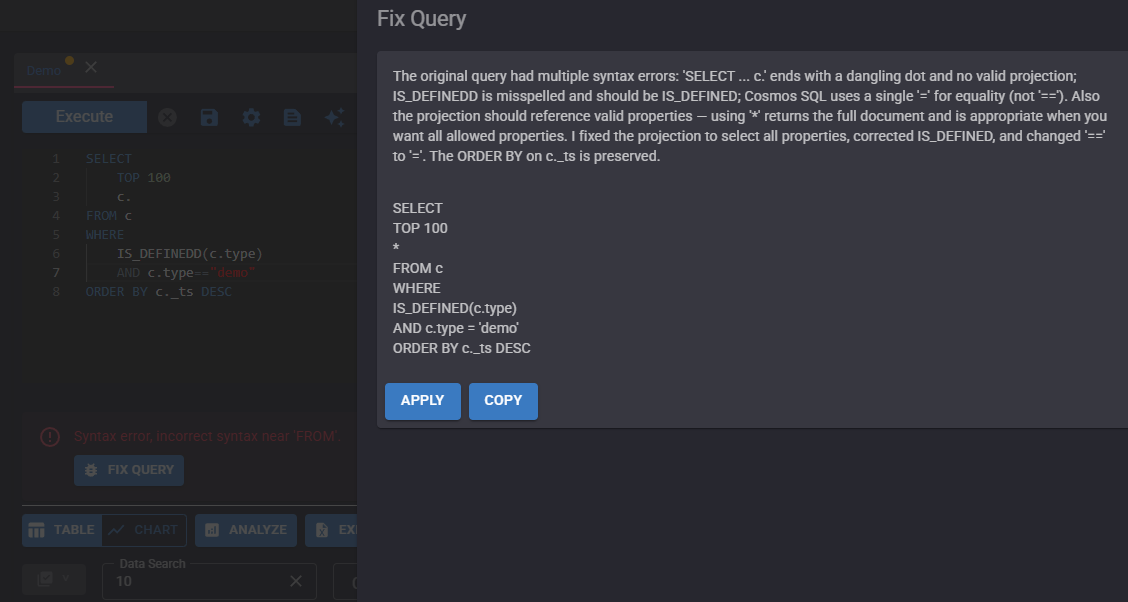Trigger the AI sparkles assistant icon

coord(334,117)
